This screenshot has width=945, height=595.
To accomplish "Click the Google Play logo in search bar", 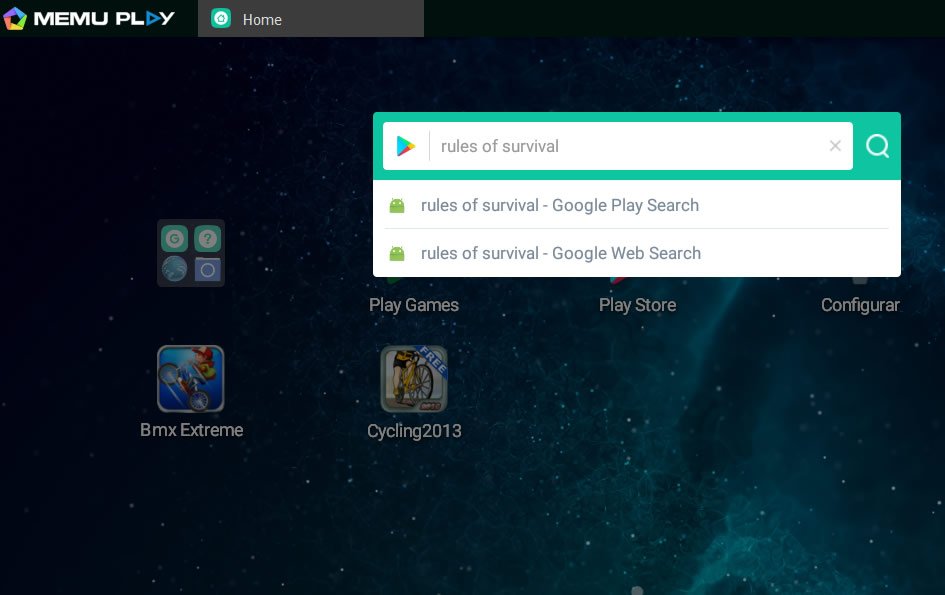I will [x=405, y=146].
